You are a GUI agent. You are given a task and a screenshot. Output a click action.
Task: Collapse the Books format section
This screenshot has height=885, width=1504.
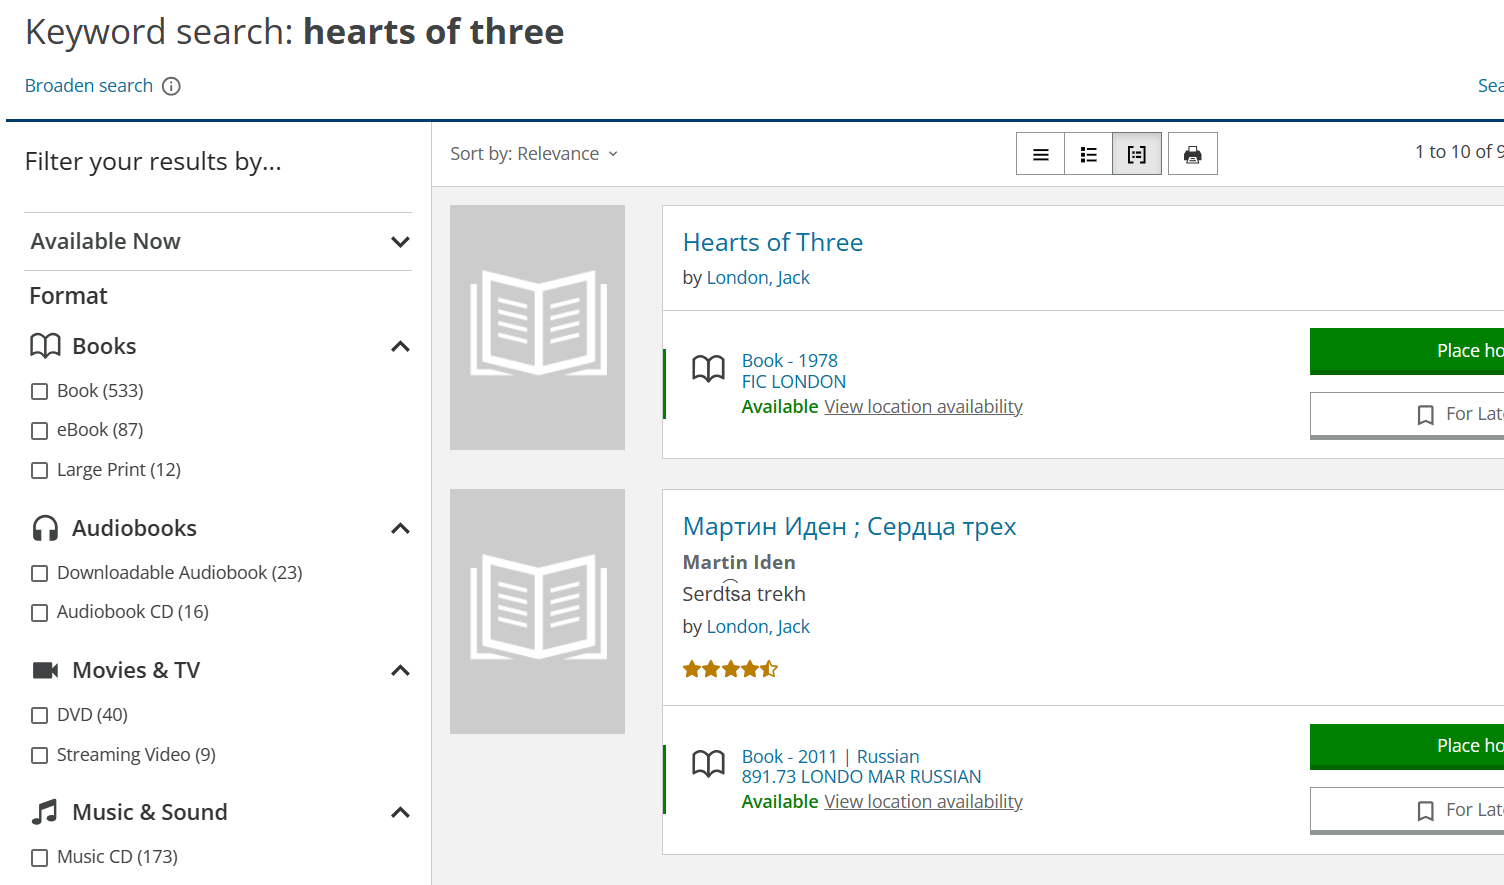pos(400,347)
